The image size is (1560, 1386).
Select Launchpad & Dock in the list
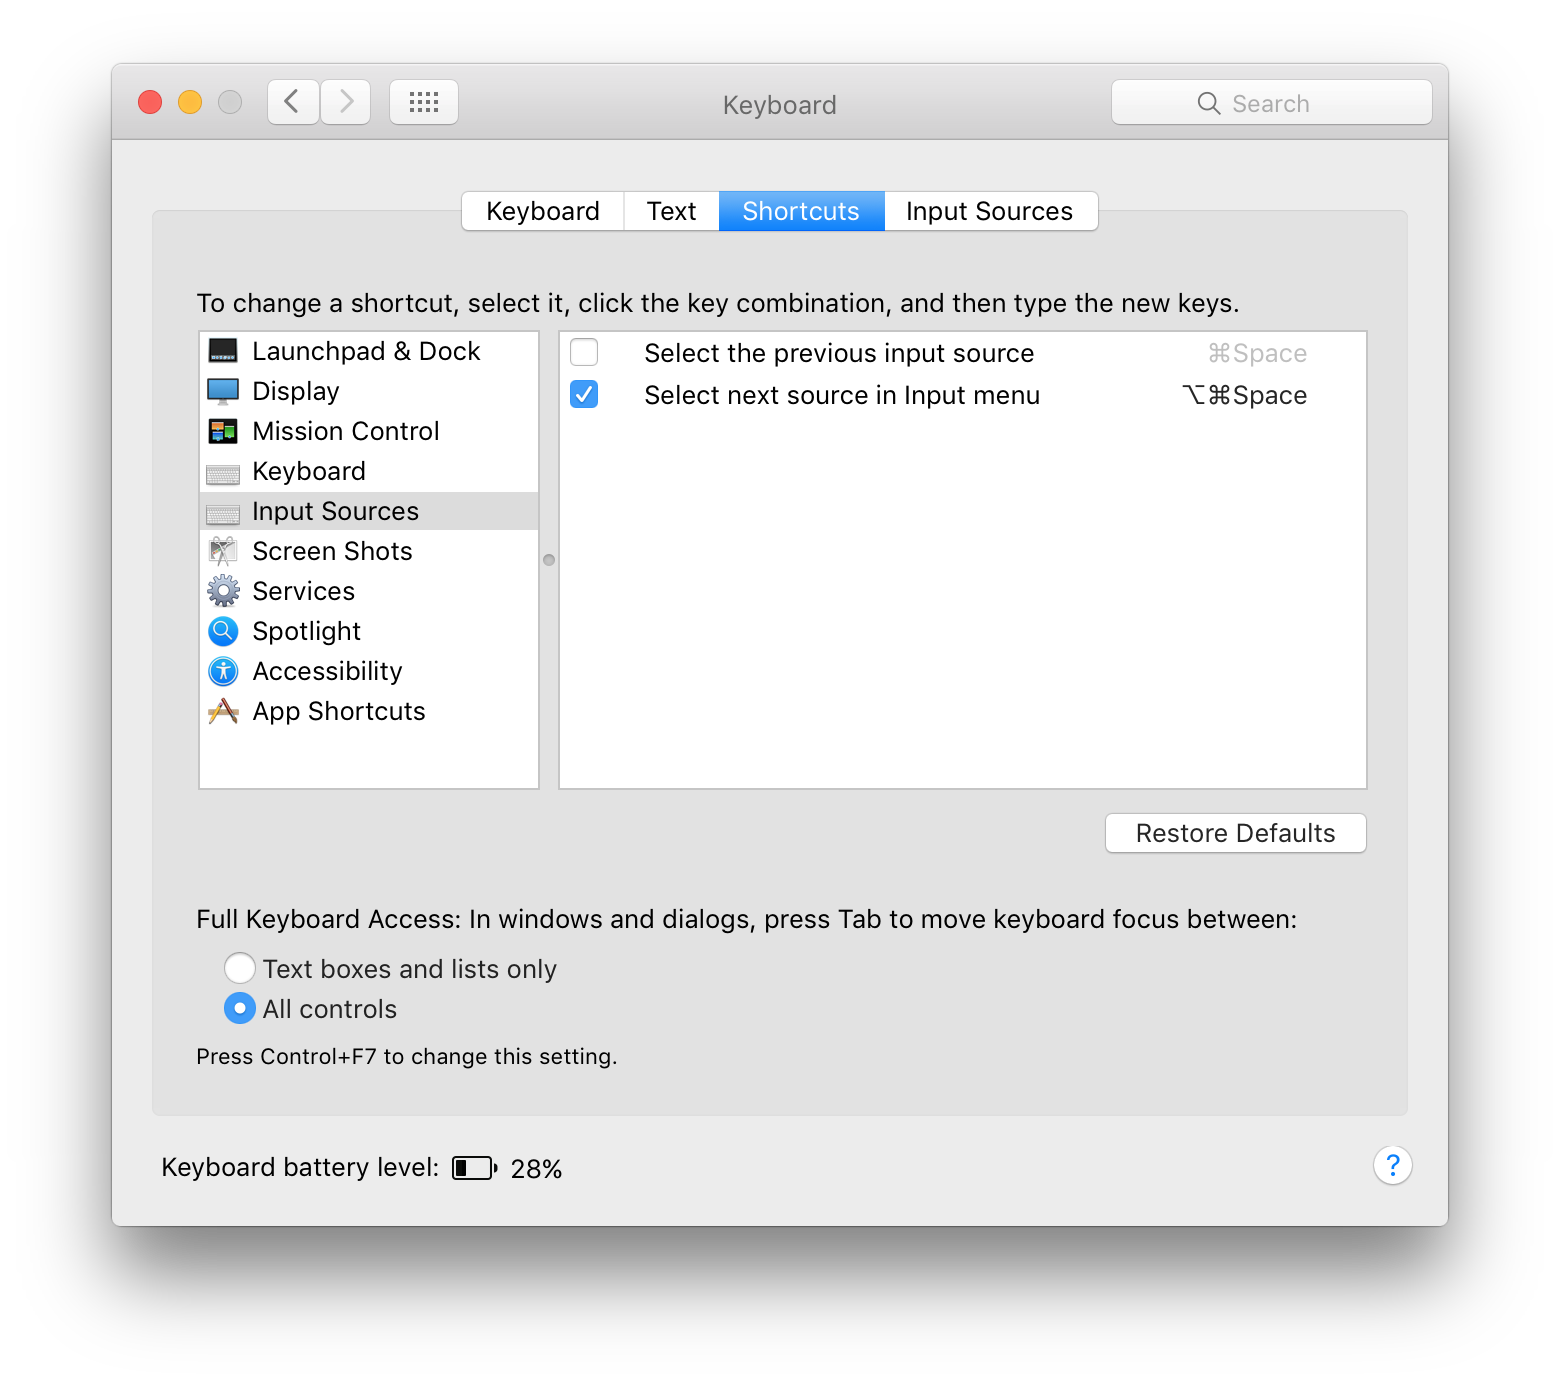[x=369, y=351]
